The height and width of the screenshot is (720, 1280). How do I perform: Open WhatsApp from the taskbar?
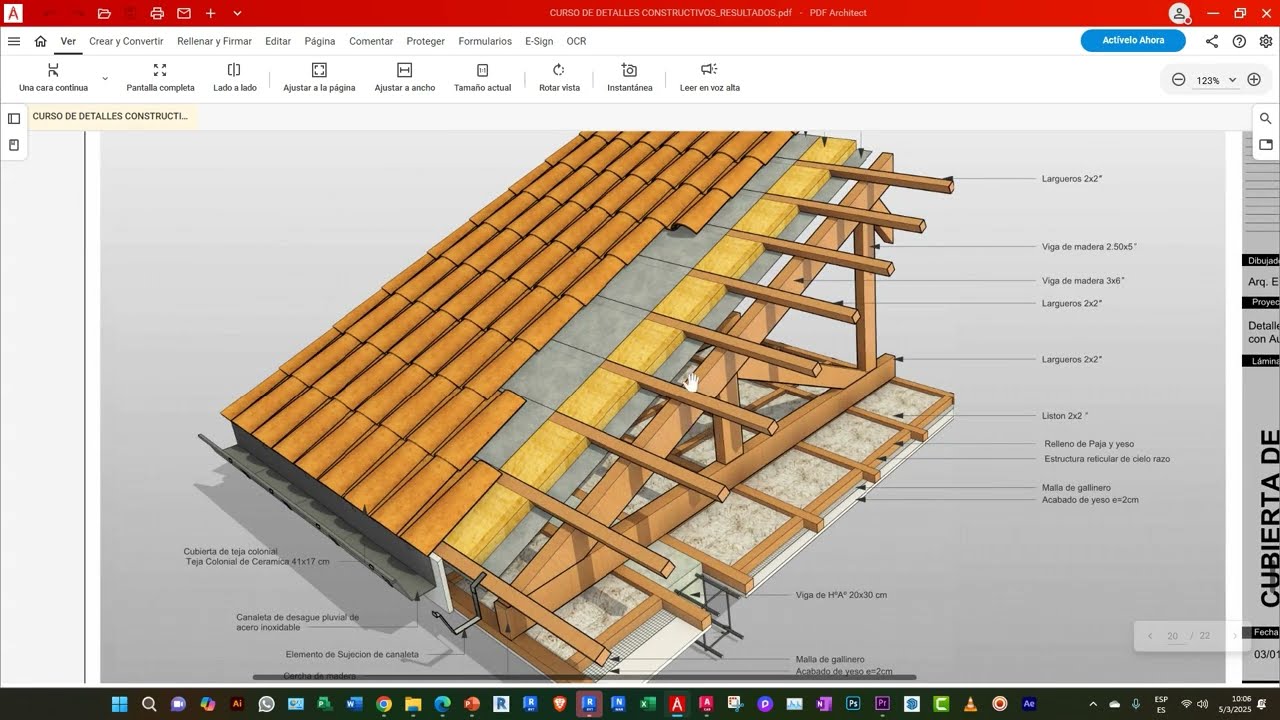click(266, 704)
